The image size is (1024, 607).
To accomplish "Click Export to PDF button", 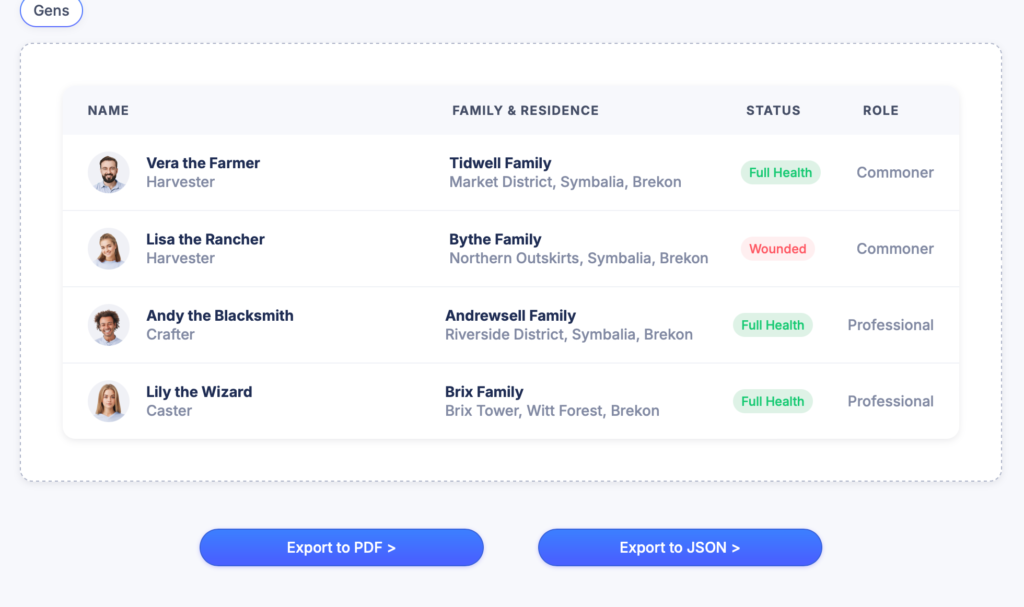I will (341, 548).
